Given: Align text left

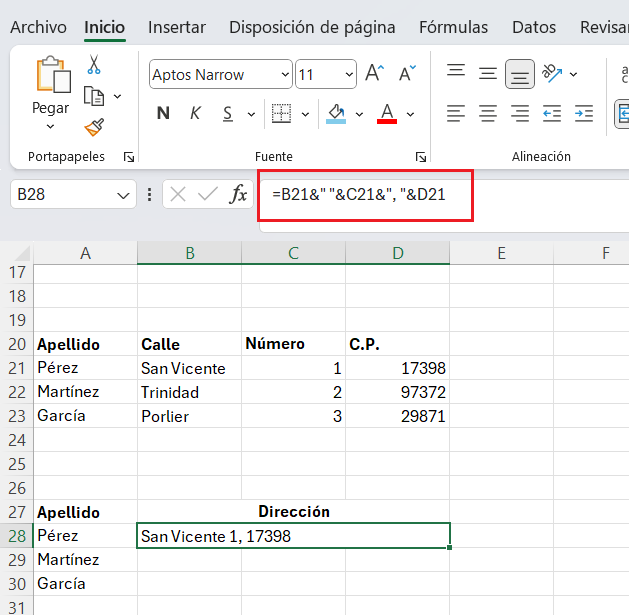Looking at the screenshot, I should coord(456,114).
